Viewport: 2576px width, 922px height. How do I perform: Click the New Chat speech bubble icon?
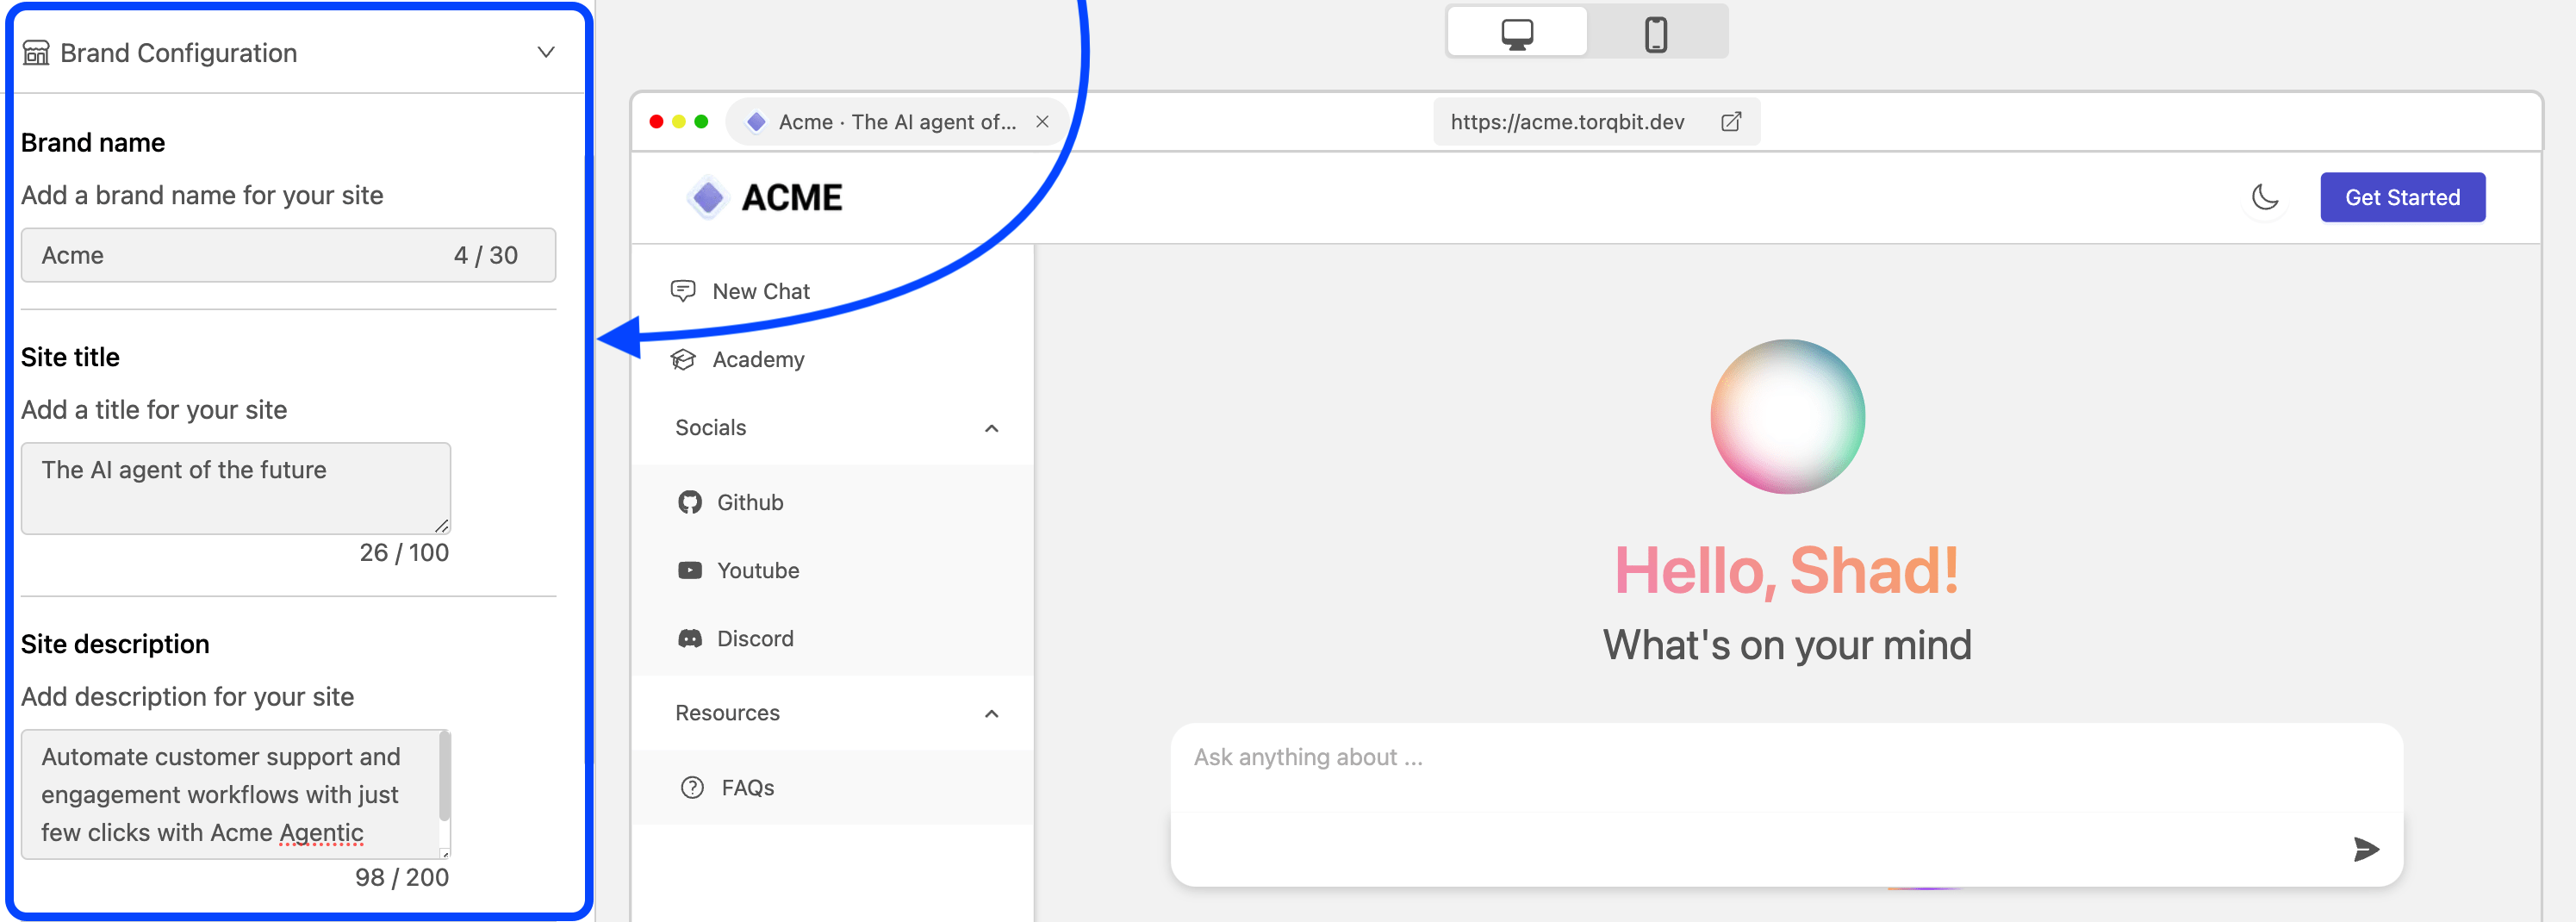pos(683,291)
